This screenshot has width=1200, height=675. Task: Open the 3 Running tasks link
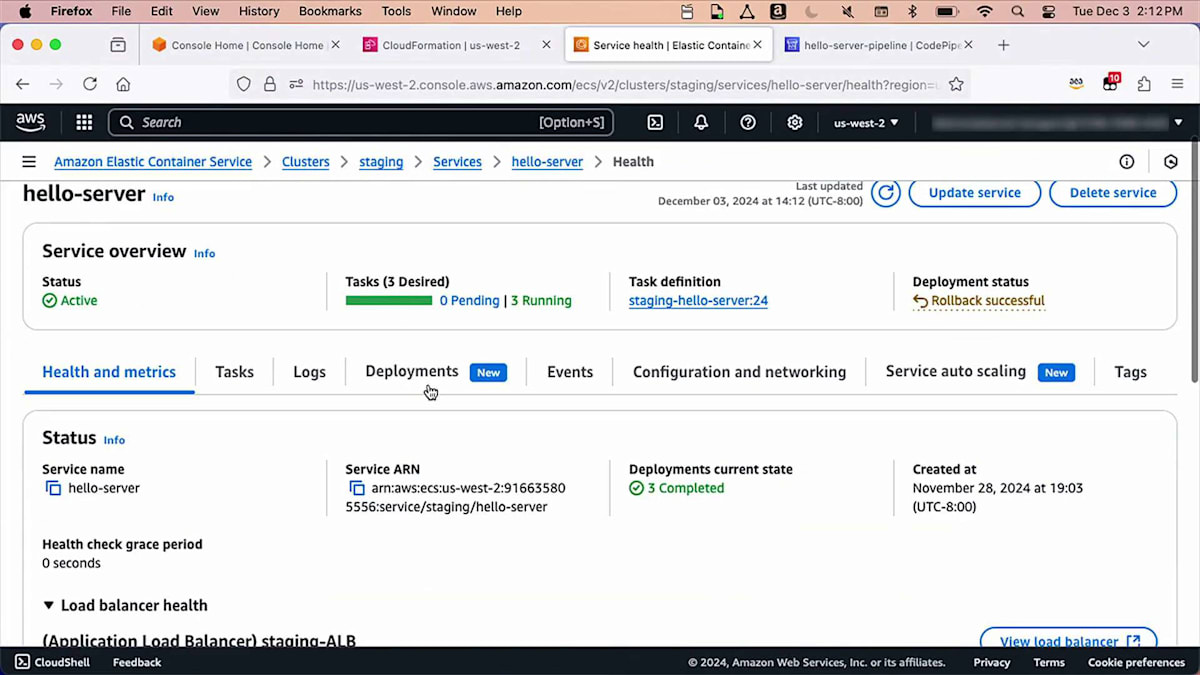coord(541,300)
